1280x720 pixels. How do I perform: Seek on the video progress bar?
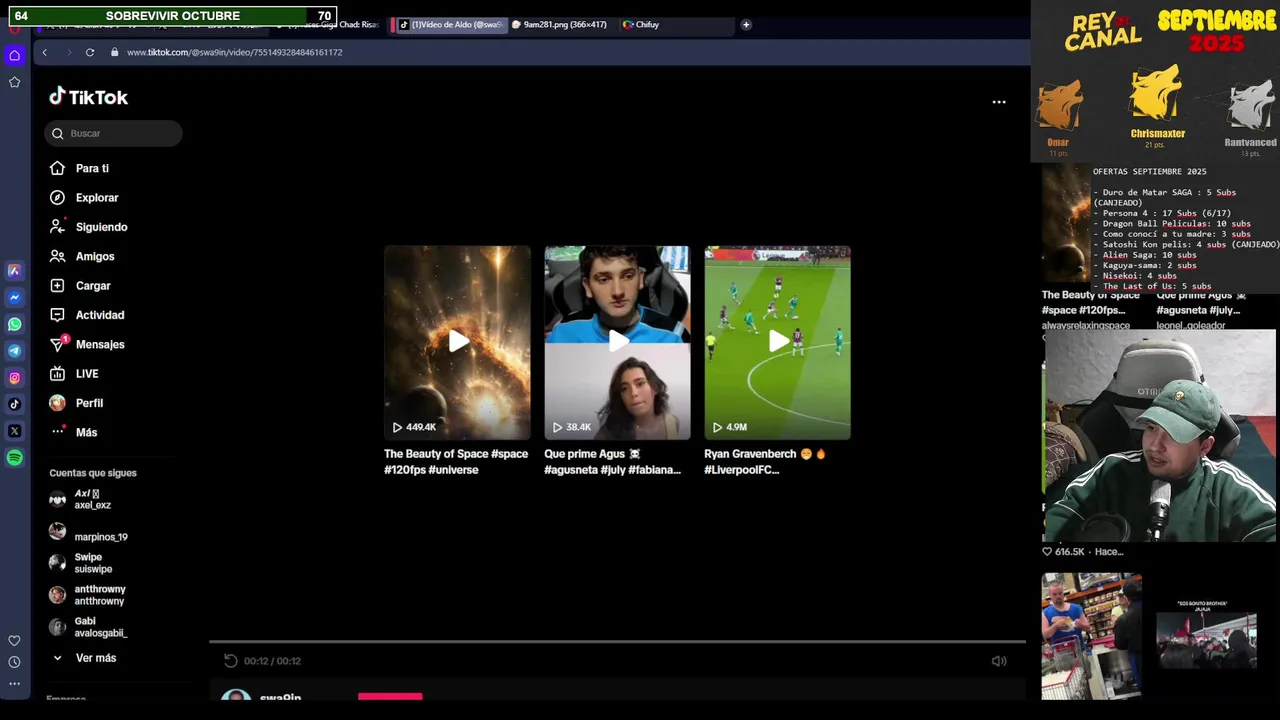click(x=617, y=642)
